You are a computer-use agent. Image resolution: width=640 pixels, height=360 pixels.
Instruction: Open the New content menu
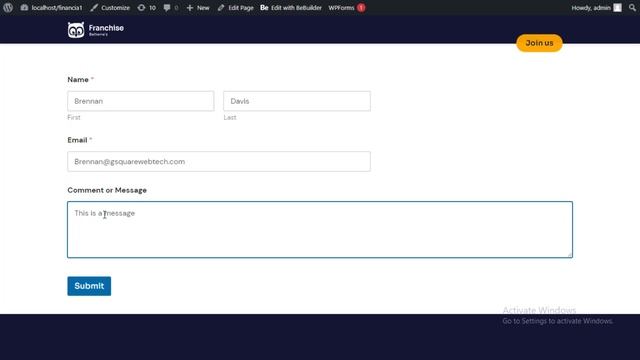[x=198, y=8]
